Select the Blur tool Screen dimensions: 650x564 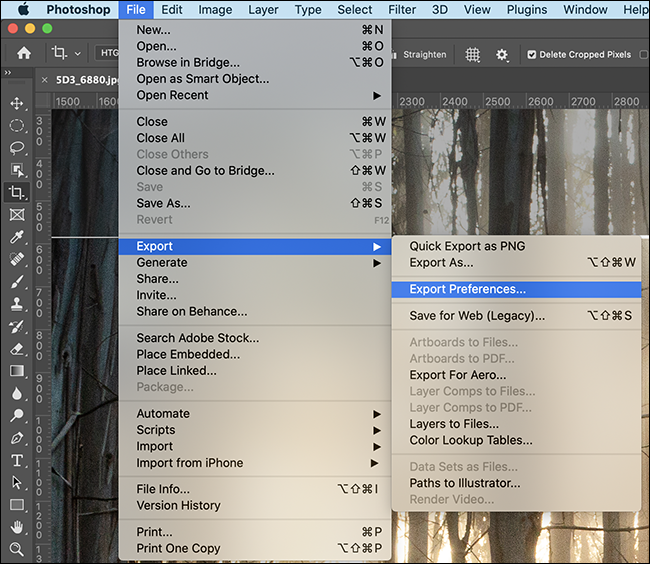pyautogui.click(x=17, y=393)
